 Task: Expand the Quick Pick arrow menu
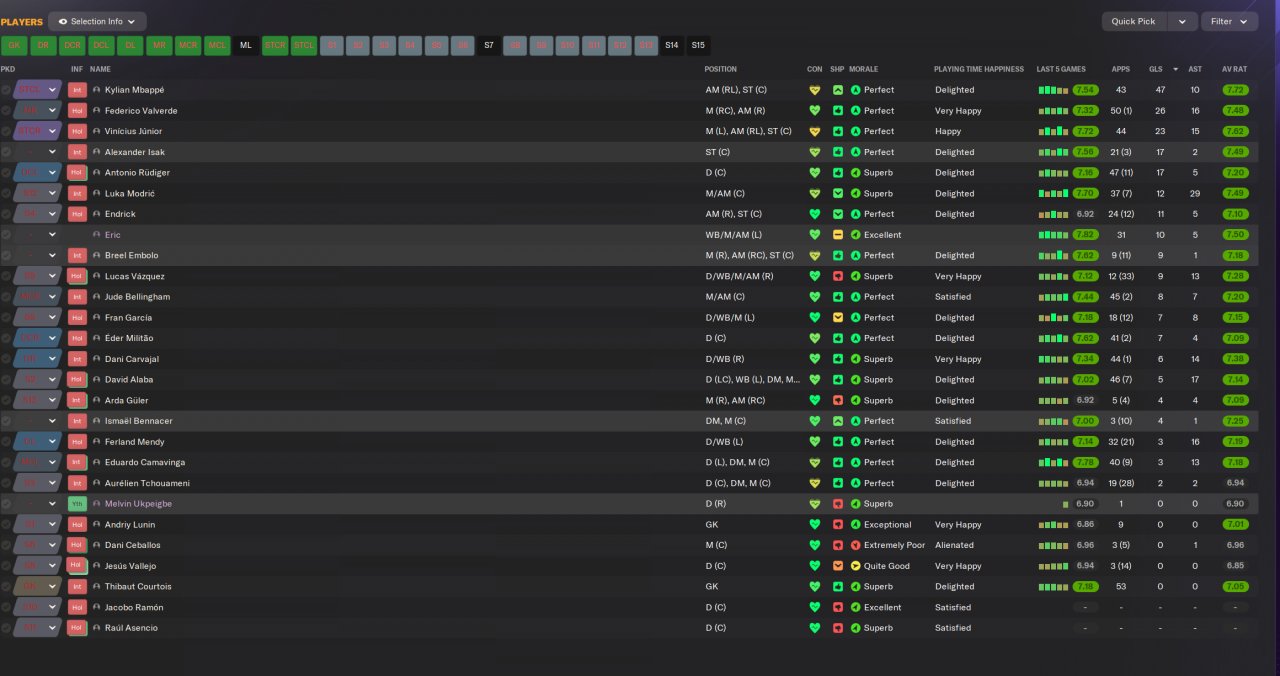click(1183, 21)
